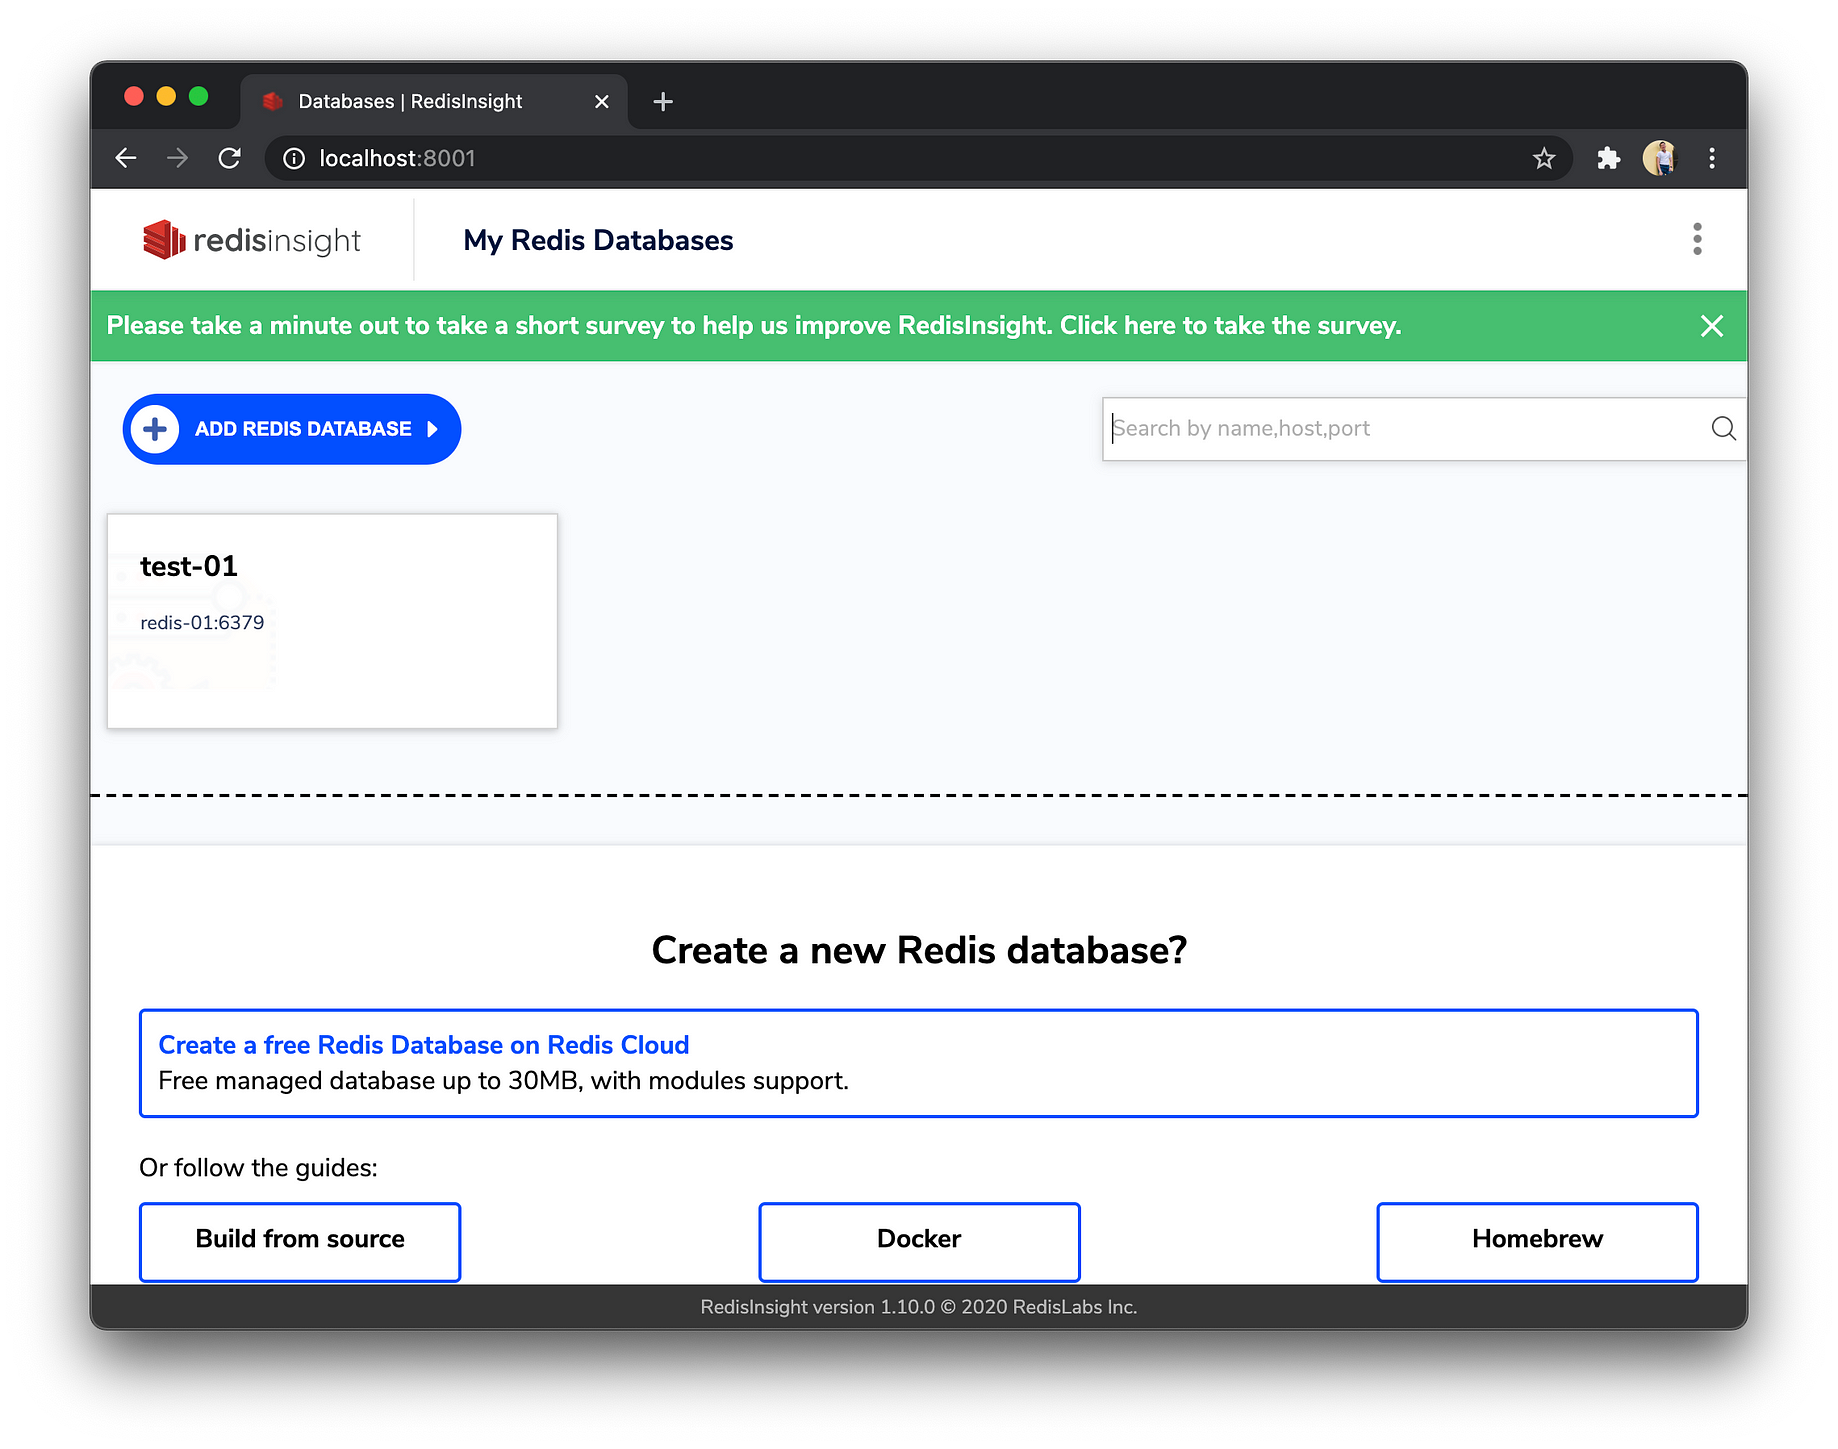This screenshot has width=1838, height=1449.
Task: Open a new browser tab
Action: [663, 101]
